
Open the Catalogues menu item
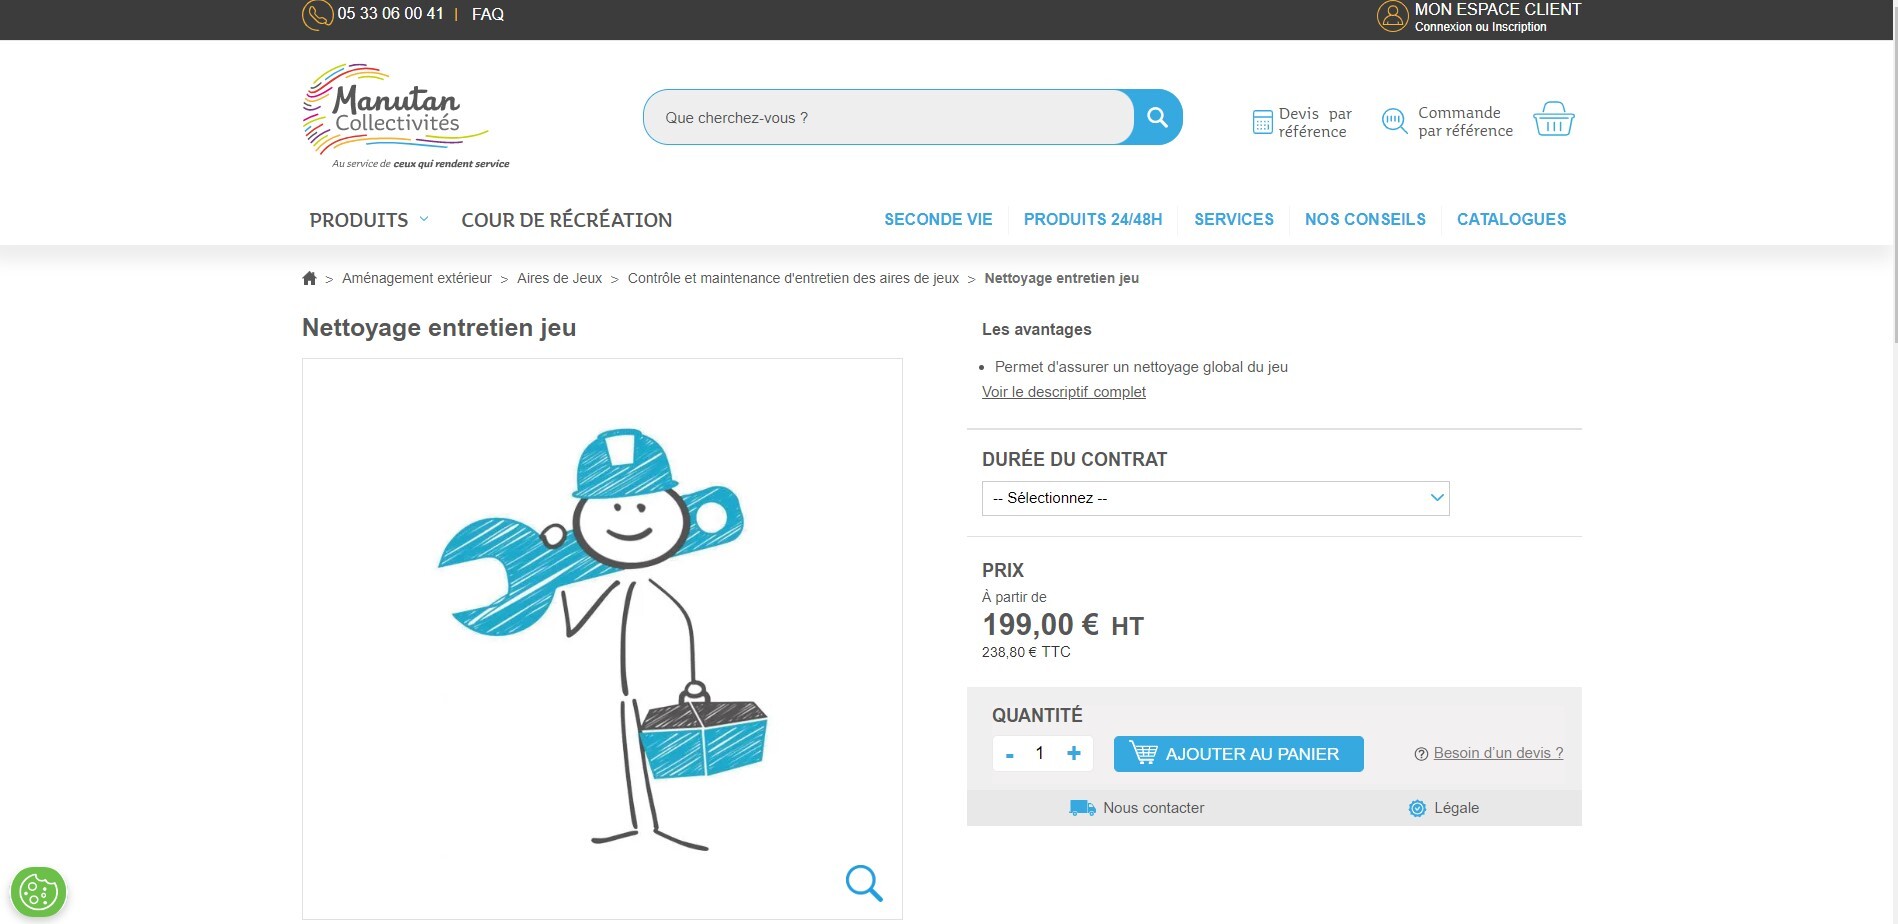click(x=1511, y=219)
